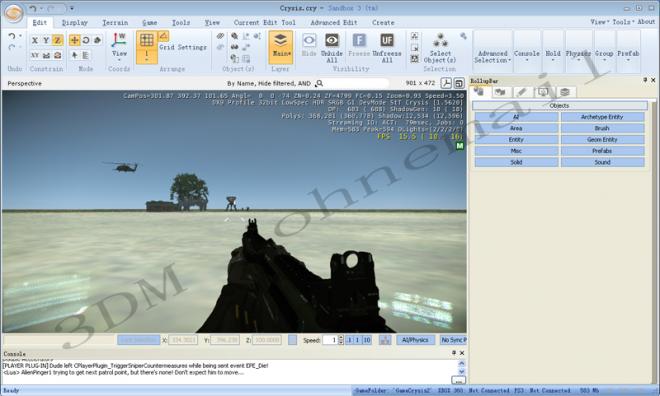Switch to the Terrain ribbon tab
The width and height of the screenshot is (660, 396).
click(115, 23)
